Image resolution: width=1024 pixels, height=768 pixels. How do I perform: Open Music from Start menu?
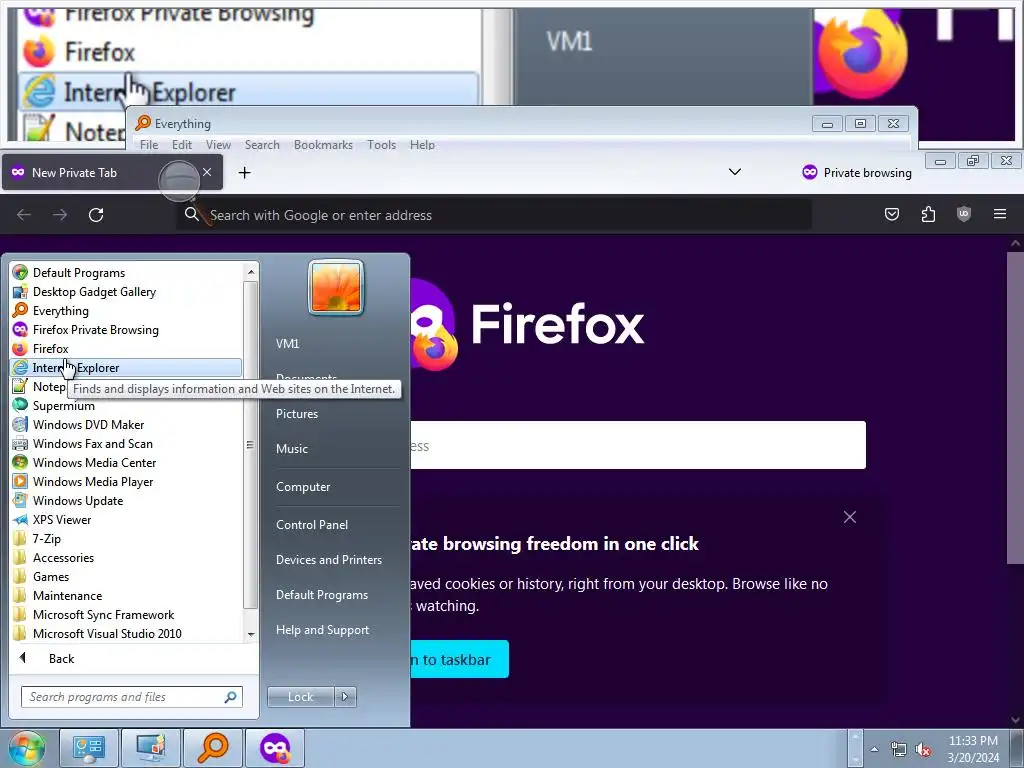click(x=292, y=449)
